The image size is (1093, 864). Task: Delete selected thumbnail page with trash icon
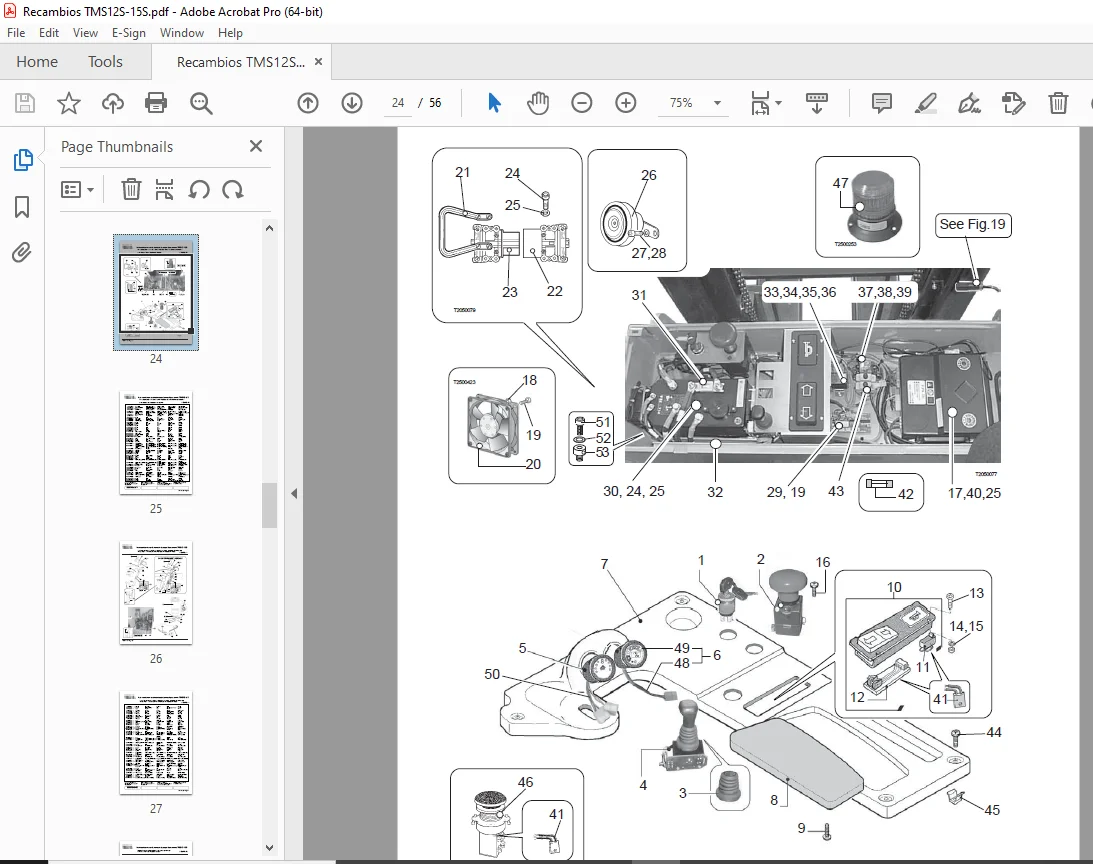(x=131, y=190)
